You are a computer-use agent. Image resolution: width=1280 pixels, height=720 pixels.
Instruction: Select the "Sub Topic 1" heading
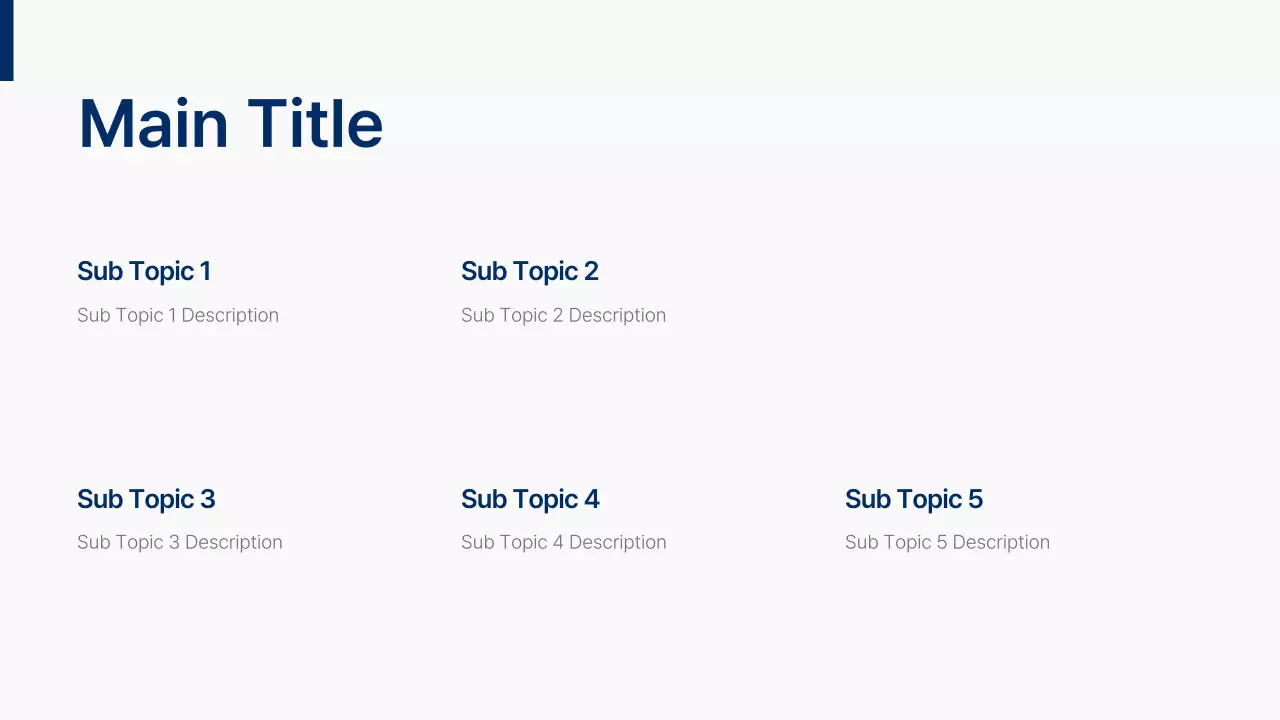click(x=144, y=271)
